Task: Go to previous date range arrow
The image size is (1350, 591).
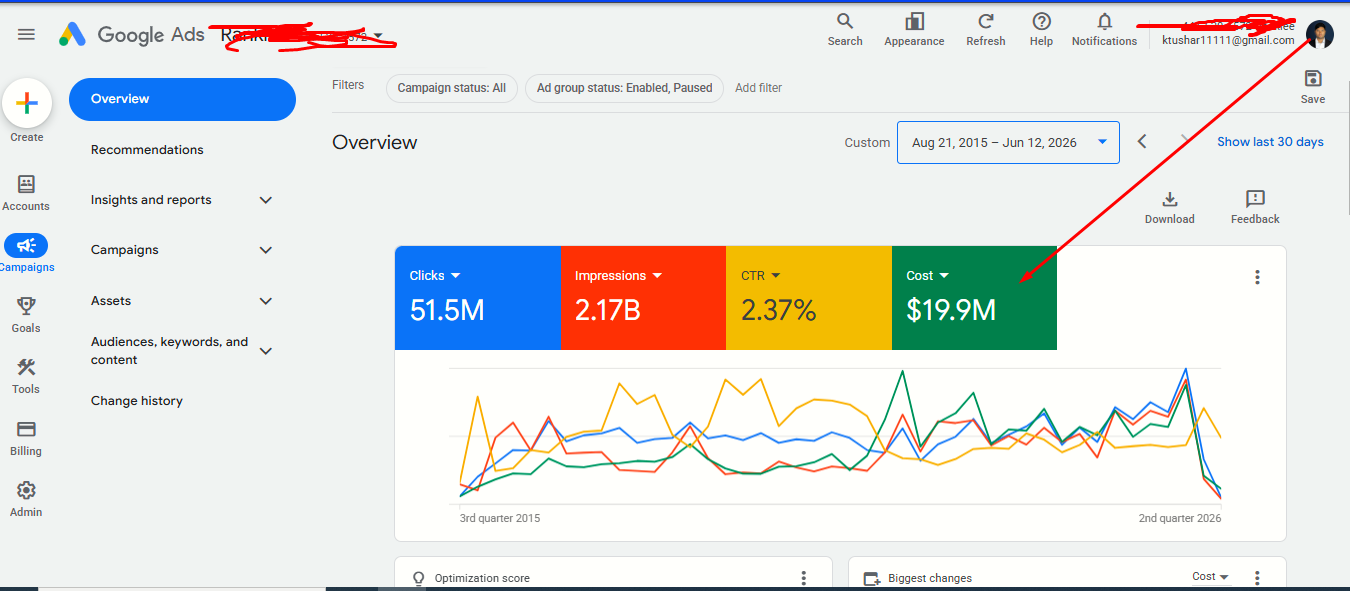Action: (x=1142, y=142)
